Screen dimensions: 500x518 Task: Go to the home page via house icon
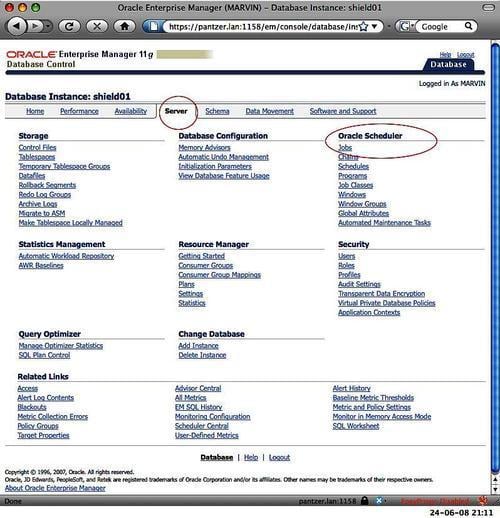125,26
